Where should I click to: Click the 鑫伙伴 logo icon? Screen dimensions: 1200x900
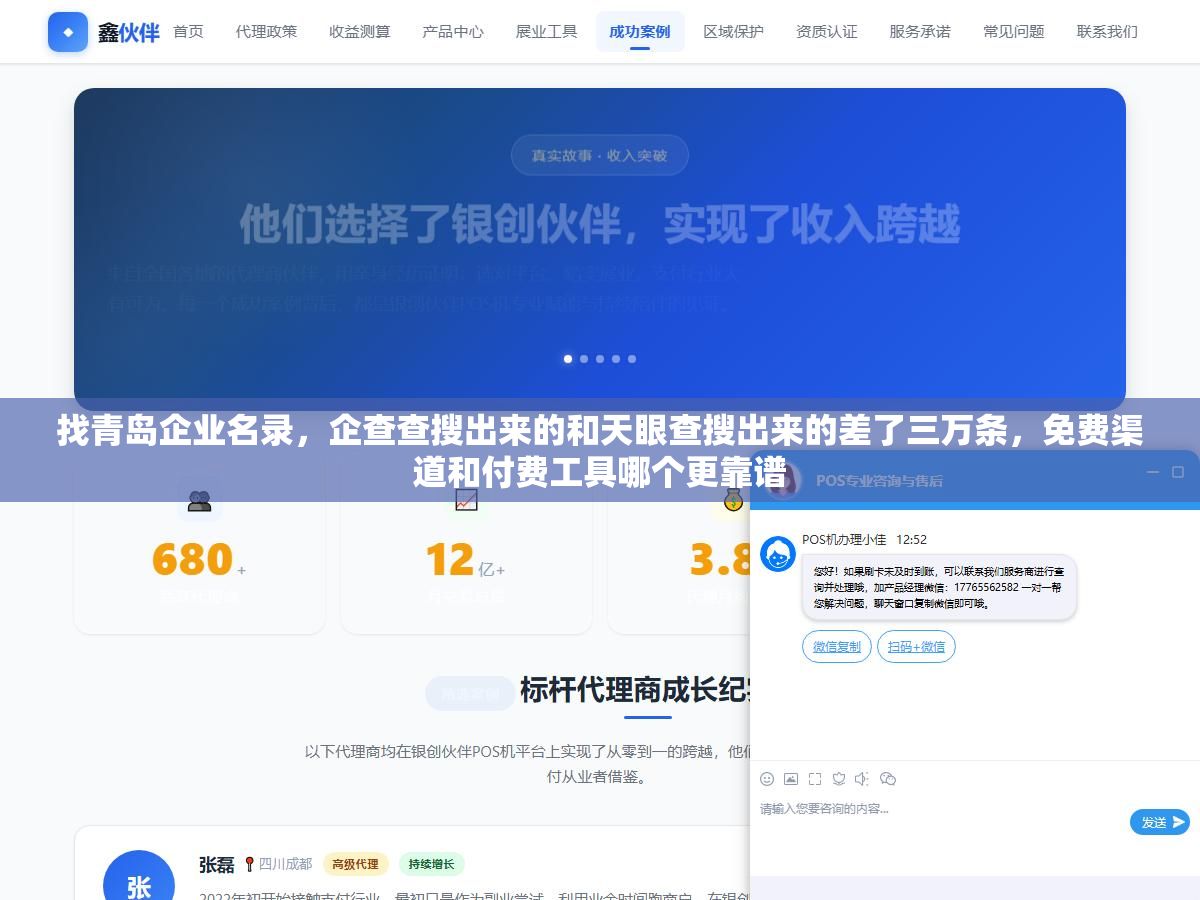click(x=68, y=32)
